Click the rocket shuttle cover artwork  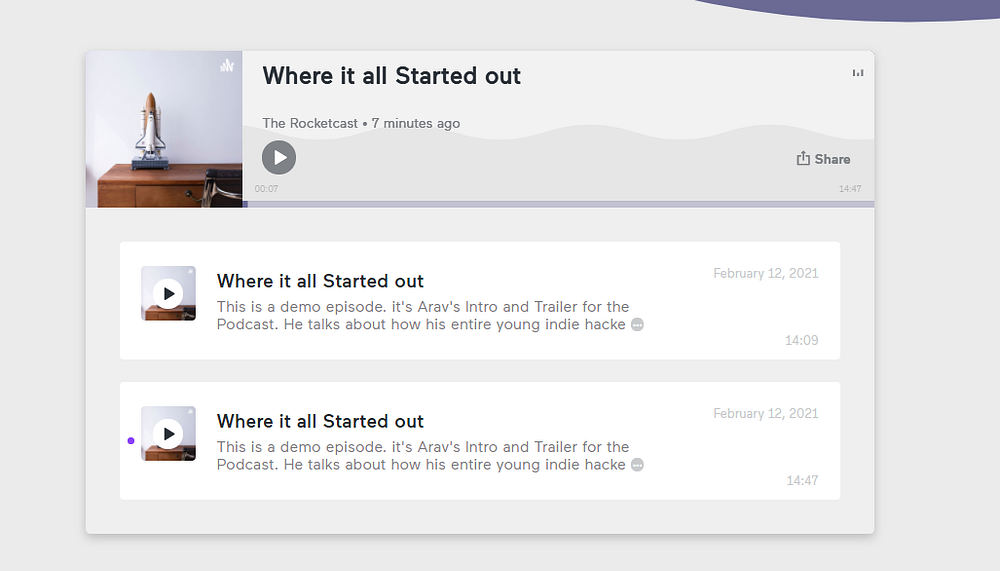(164, 130)
